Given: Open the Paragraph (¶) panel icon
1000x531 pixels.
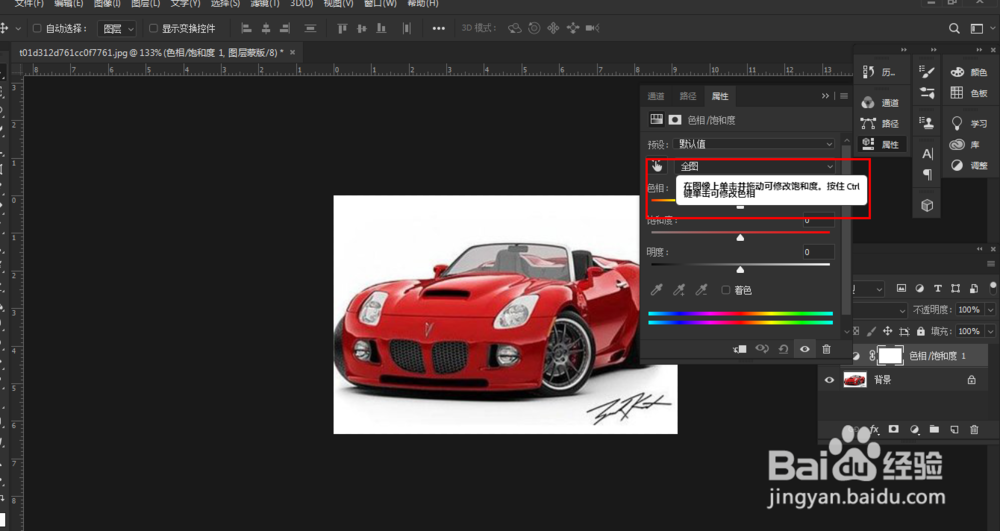Looking at the screenshot, I should 927,174.
